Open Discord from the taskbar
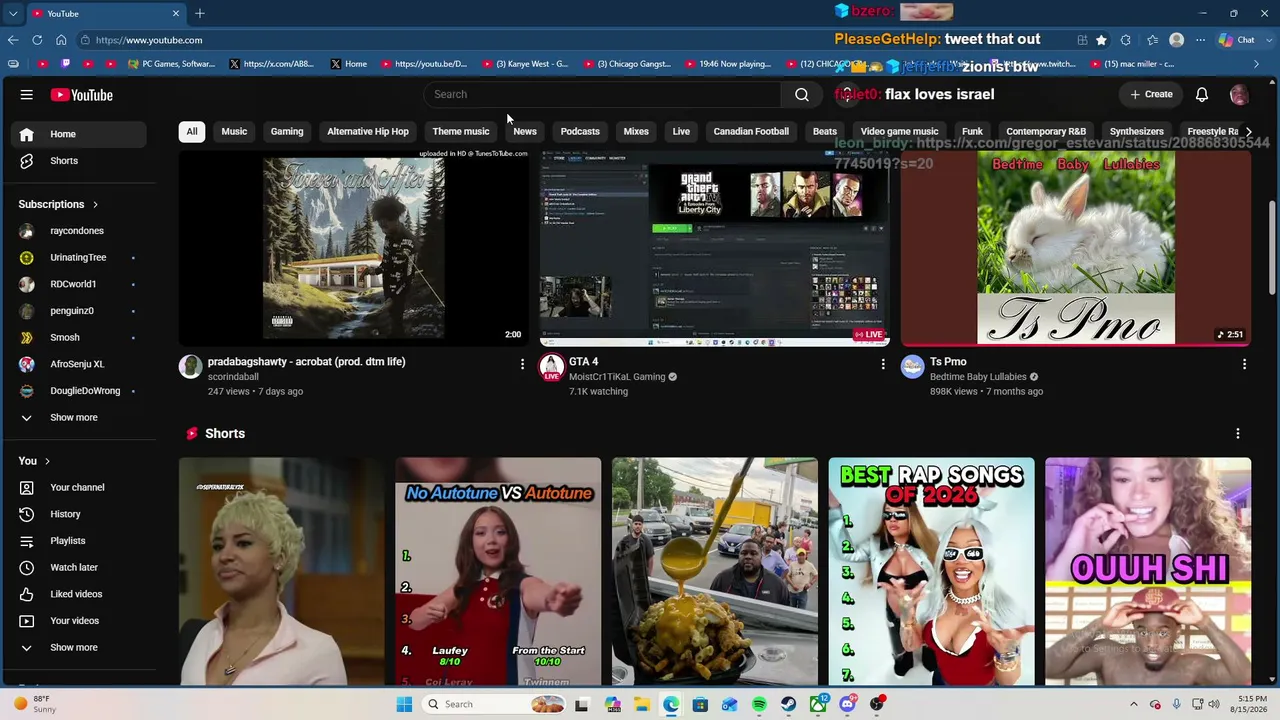 tap(848, 704)
